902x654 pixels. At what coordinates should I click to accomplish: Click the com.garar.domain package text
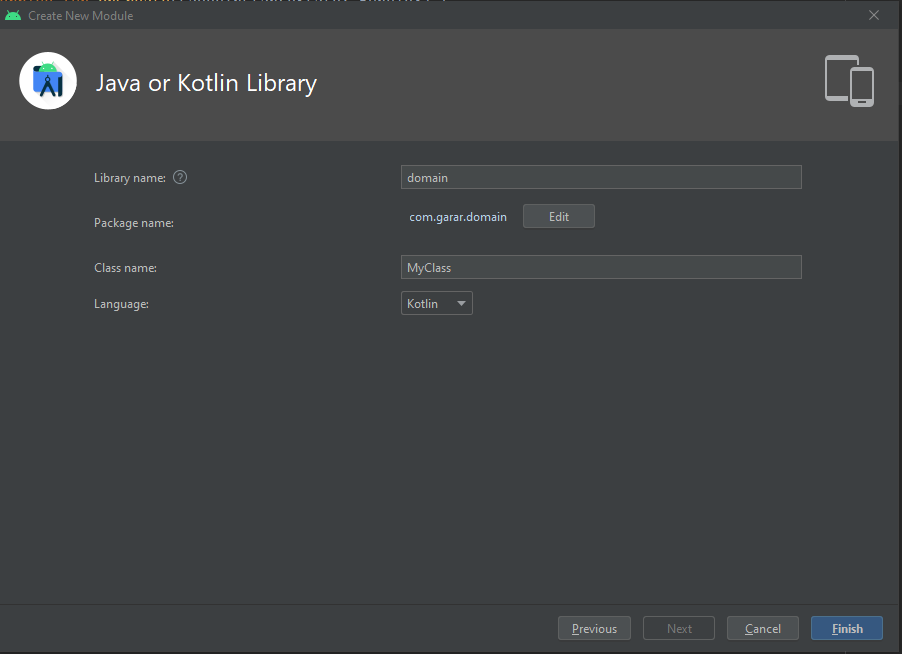click(x=458, y=216)
